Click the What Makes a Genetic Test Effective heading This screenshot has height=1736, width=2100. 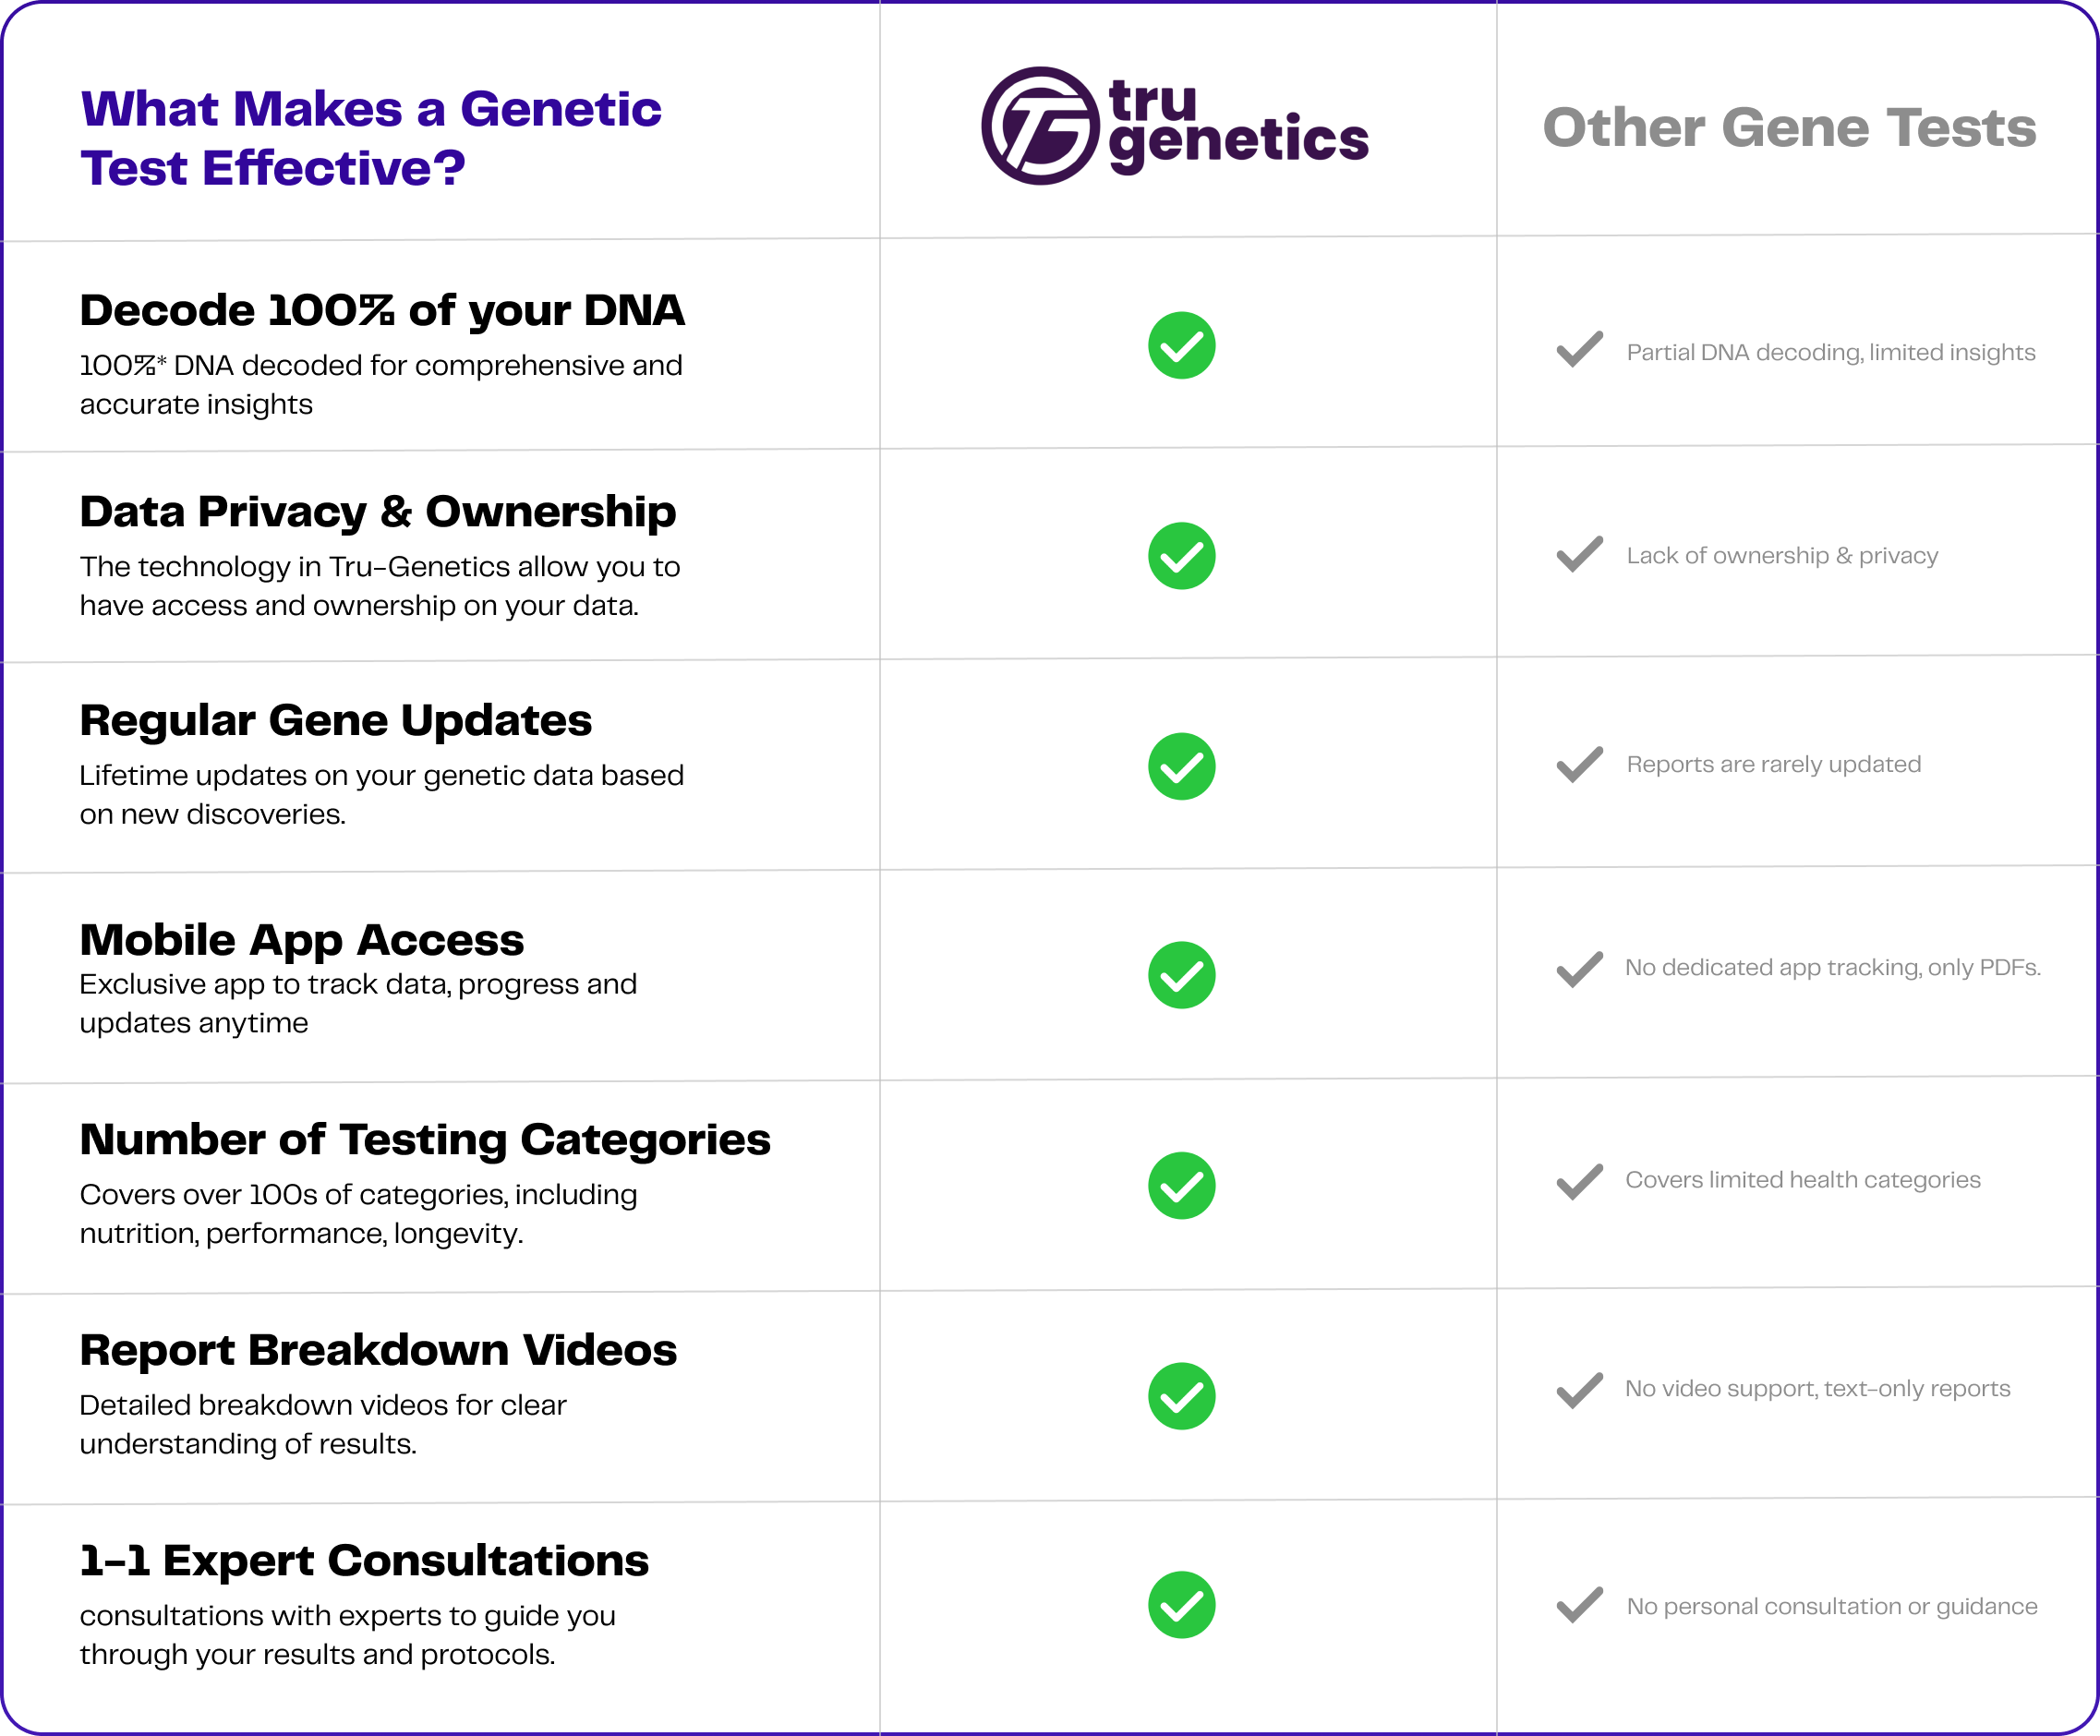pyautogui.click(x=371, y=138)
